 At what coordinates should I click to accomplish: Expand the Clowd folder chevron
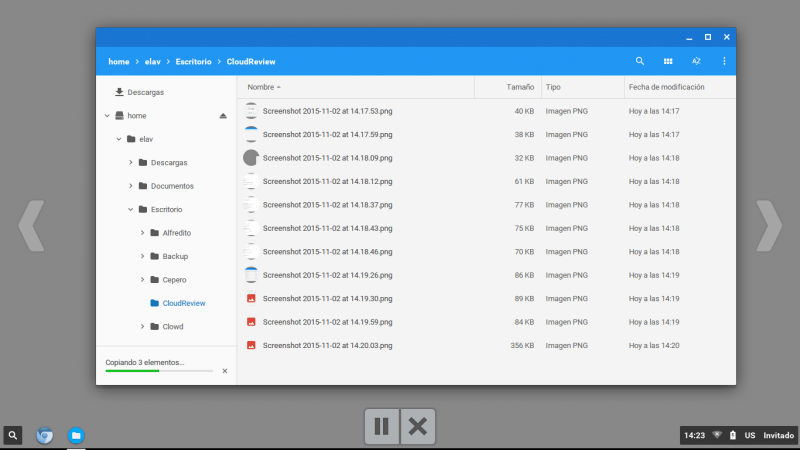click(x=142, y=327)
